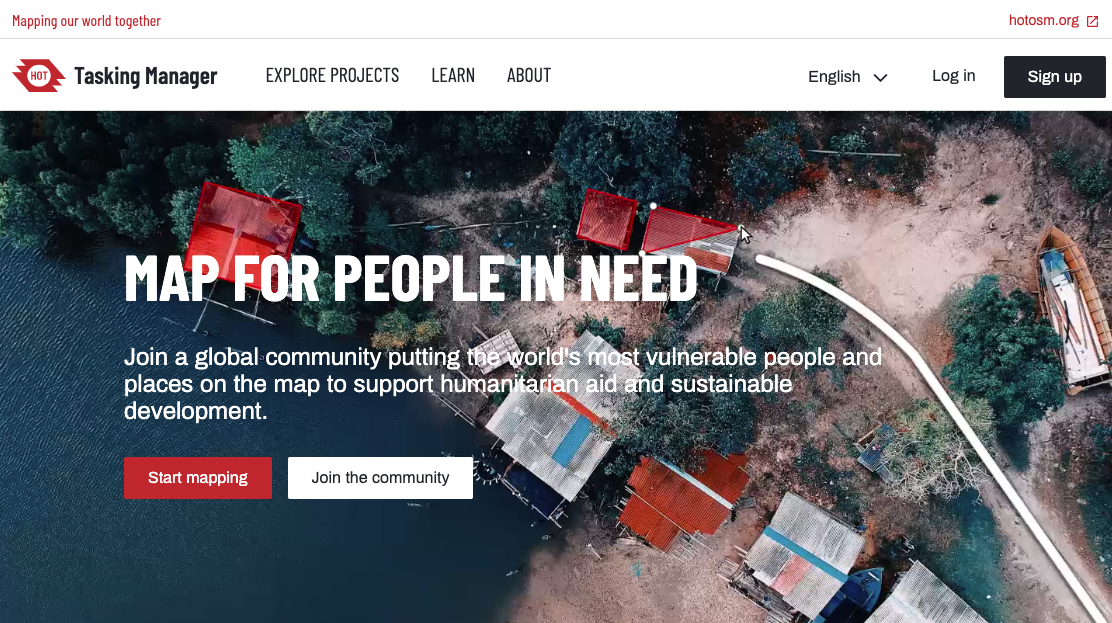Open the EXPLORE PROJECTS menu item
Viewport: 1112px width, 623px height.
[332, 75]
